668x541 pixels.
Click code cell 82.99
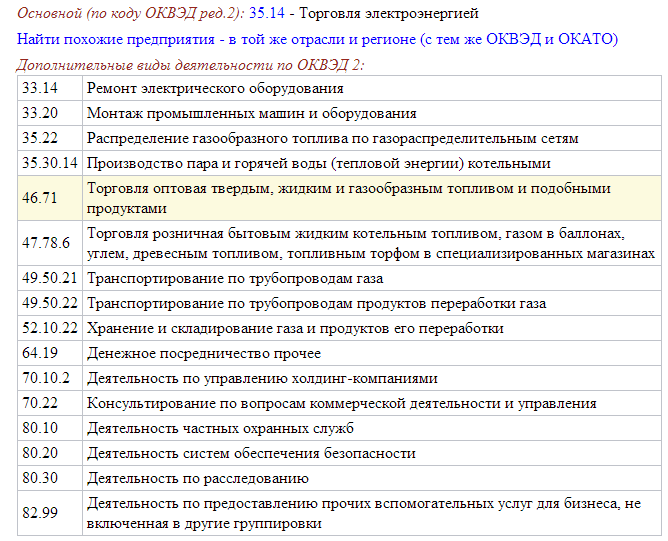click(50, 513)
